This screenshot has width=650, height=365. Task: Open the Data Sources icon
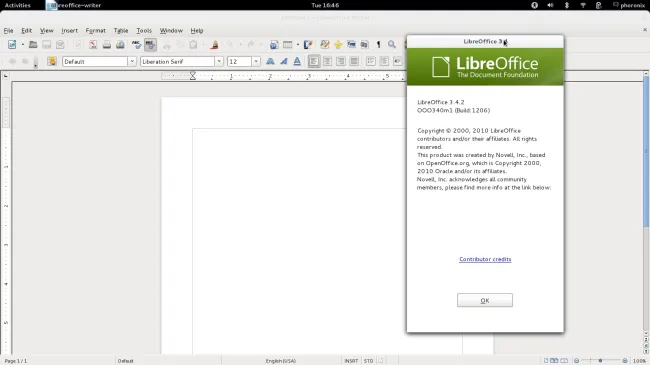click(364, 44)
